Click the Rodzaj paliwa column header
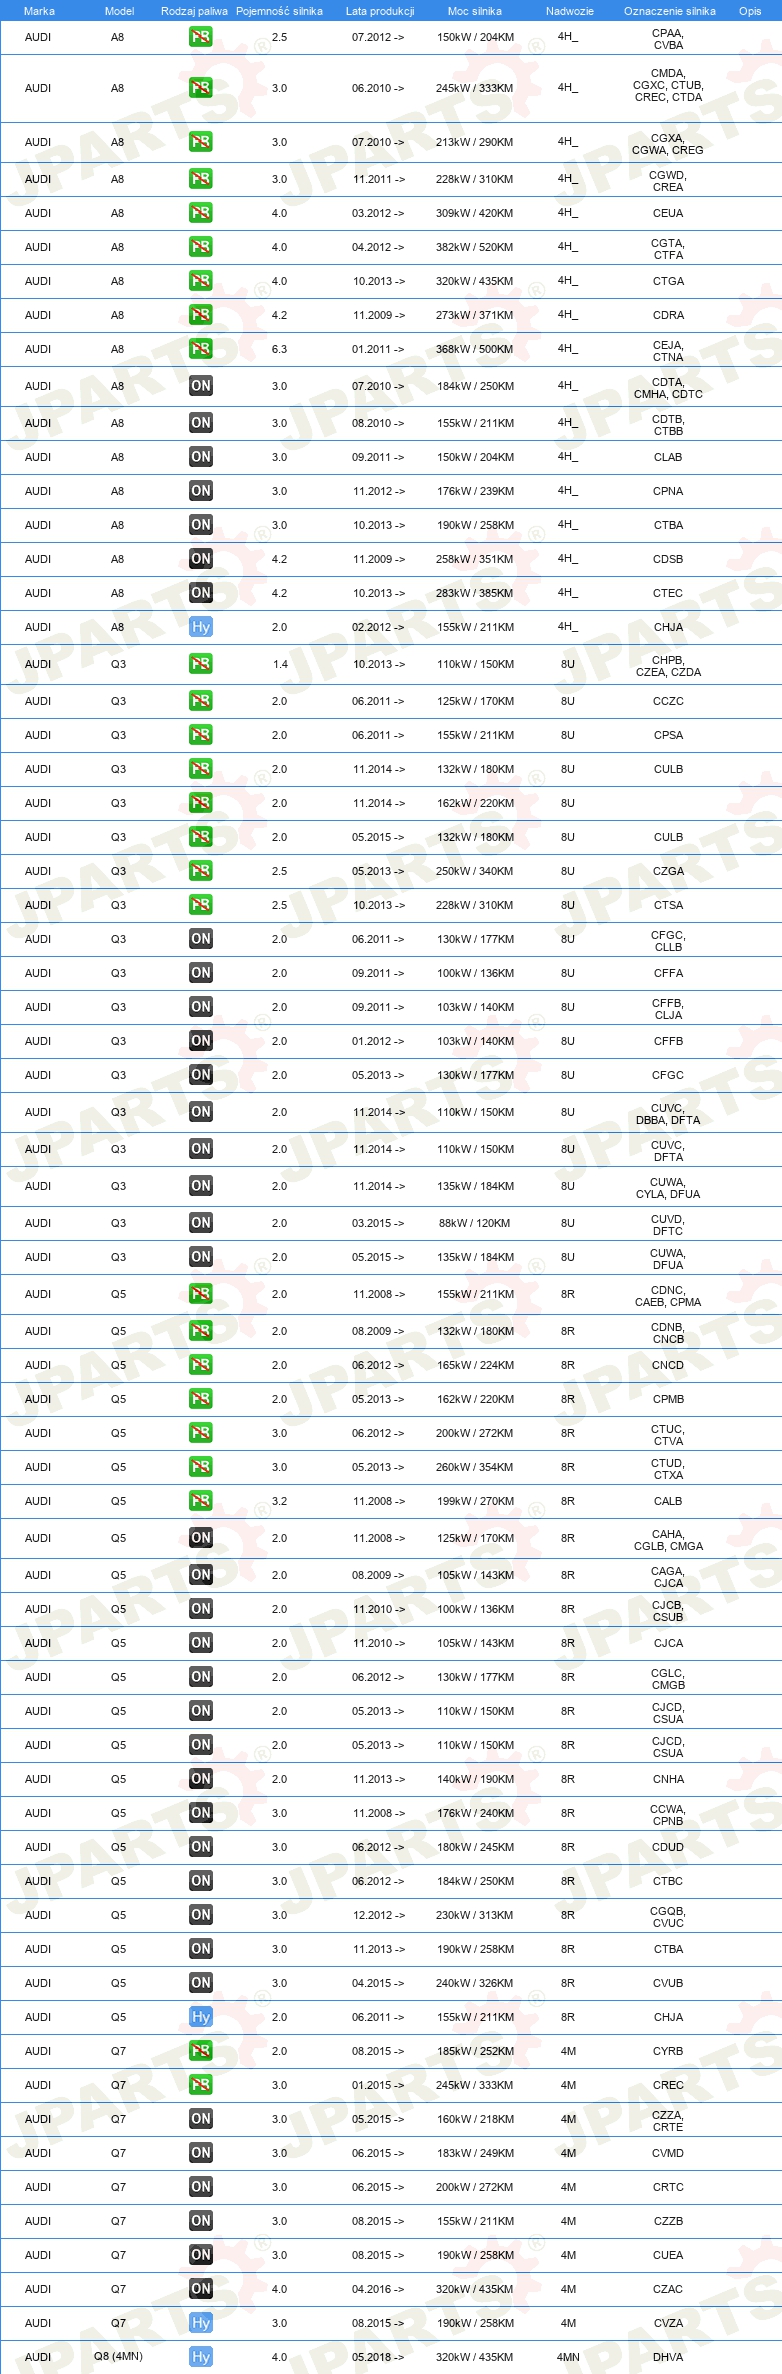 click(x=194, y=11)
